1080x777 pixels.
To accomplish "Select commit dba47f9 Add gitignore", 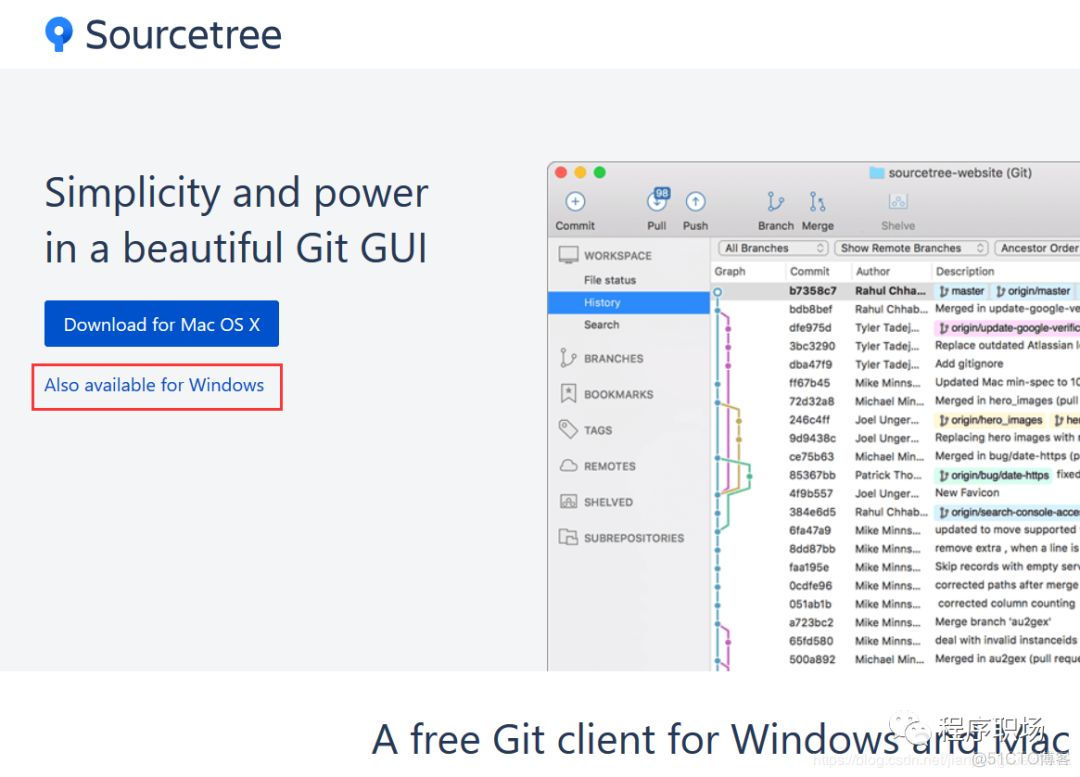I will (895, 364).
